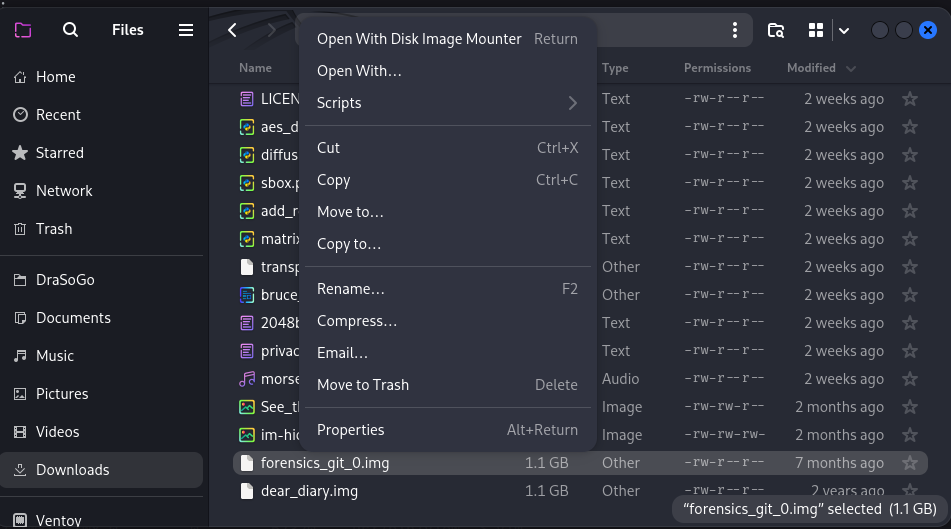The width and height of the screenshot is (951, 529).
Task: Open Home in the sidebar
Action: tap(101, 77)
